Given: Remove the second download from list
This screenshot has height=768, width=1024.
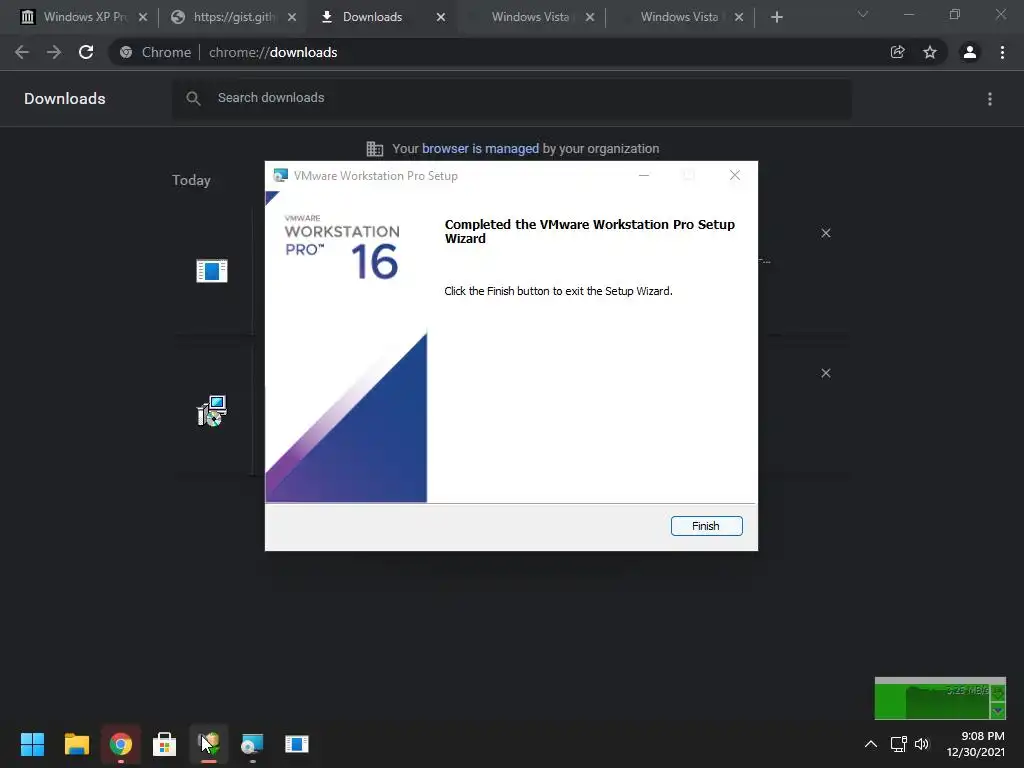Looking at the screenshot, I should coord(826,373).
